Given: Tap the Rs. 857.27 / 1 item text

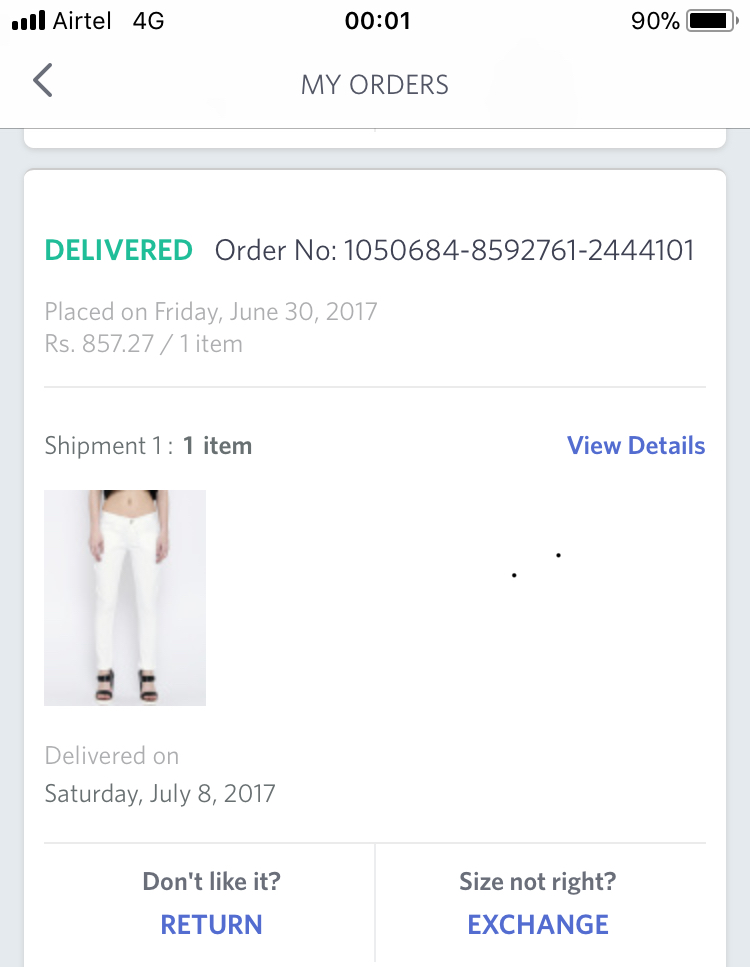Looking at the screenshot, I should click(x=144, y=344).
